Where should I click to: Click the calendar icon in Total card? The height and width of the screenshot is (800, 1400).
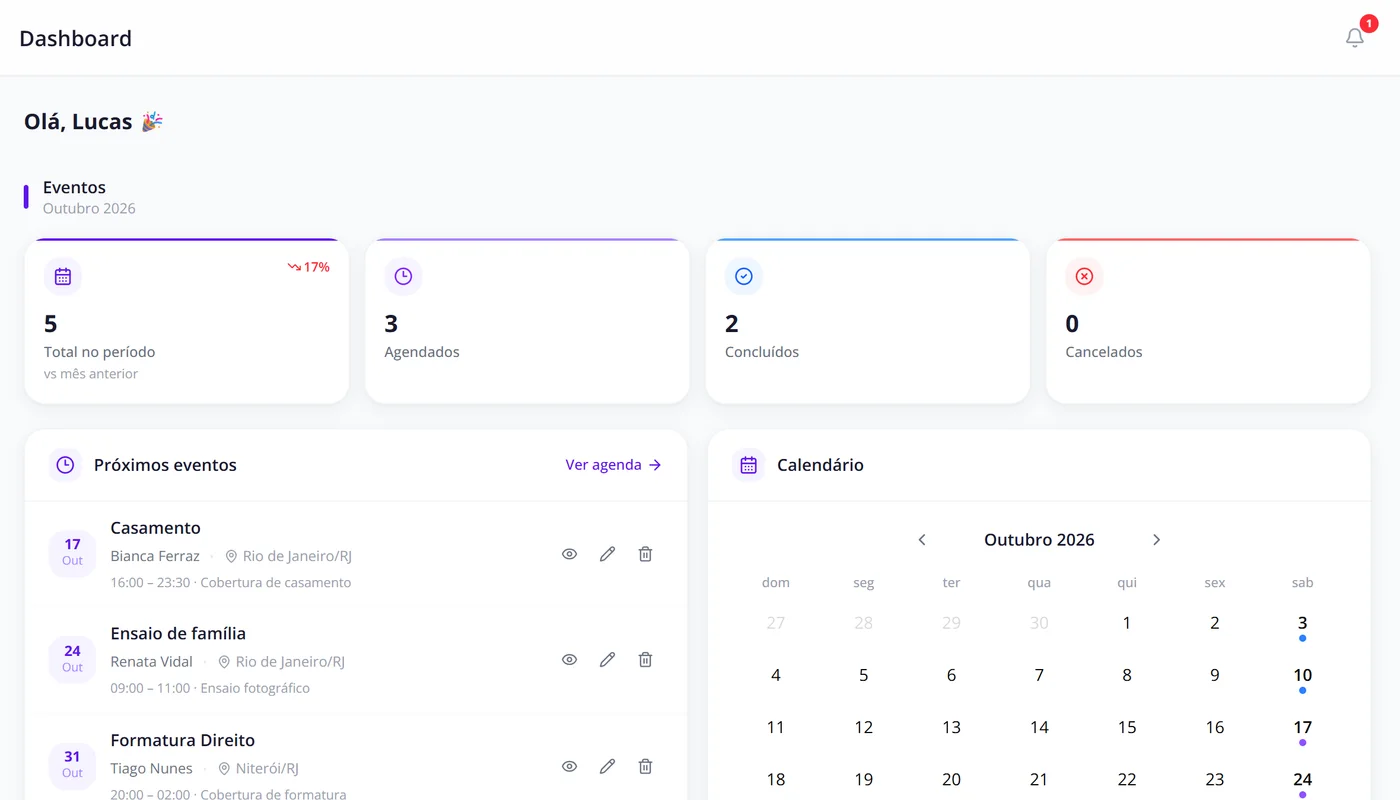[63, 277]
